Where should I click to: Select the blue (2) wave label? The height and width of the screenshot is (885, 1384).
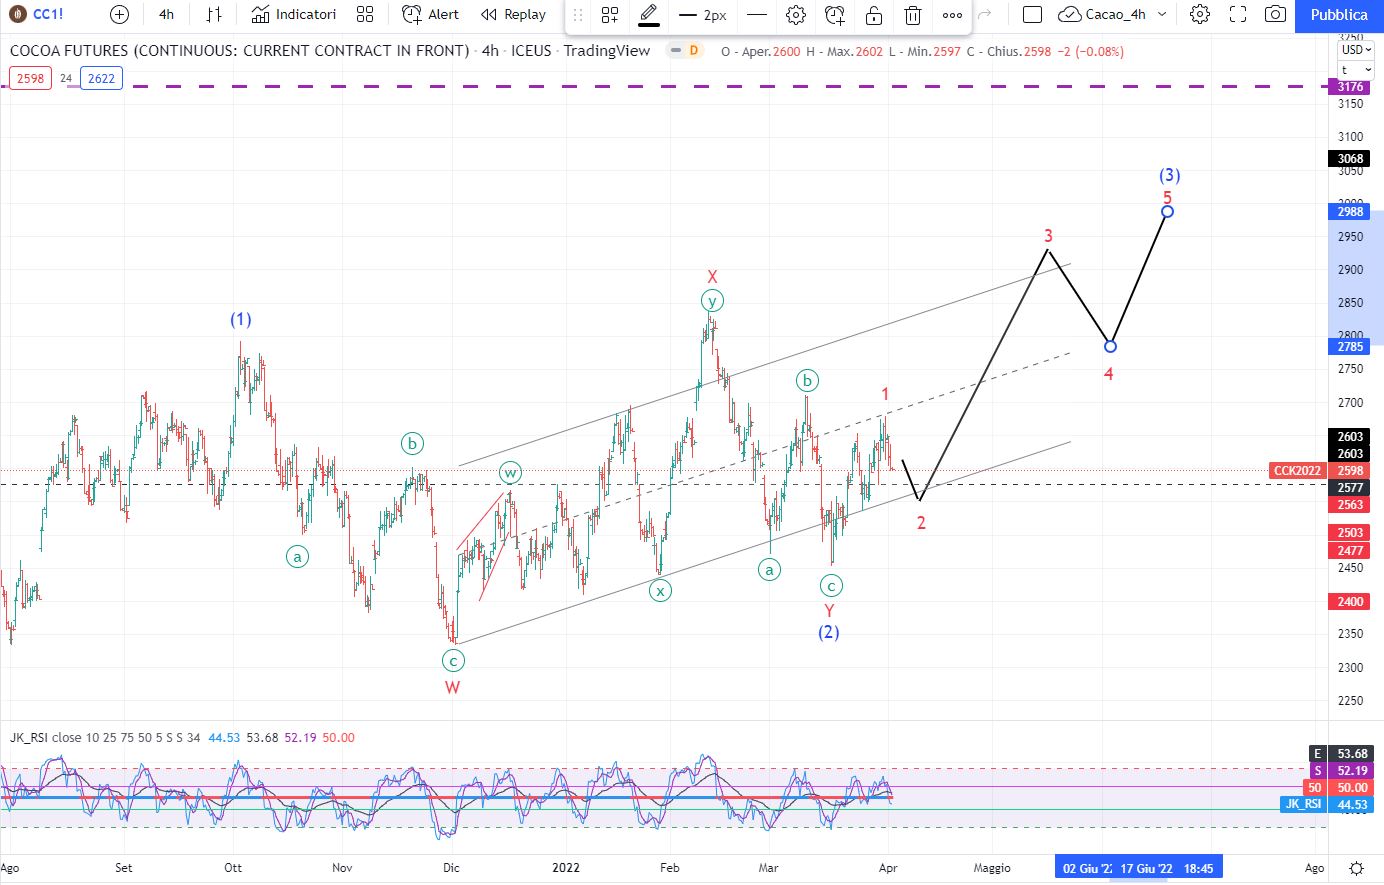coord(829,632)
